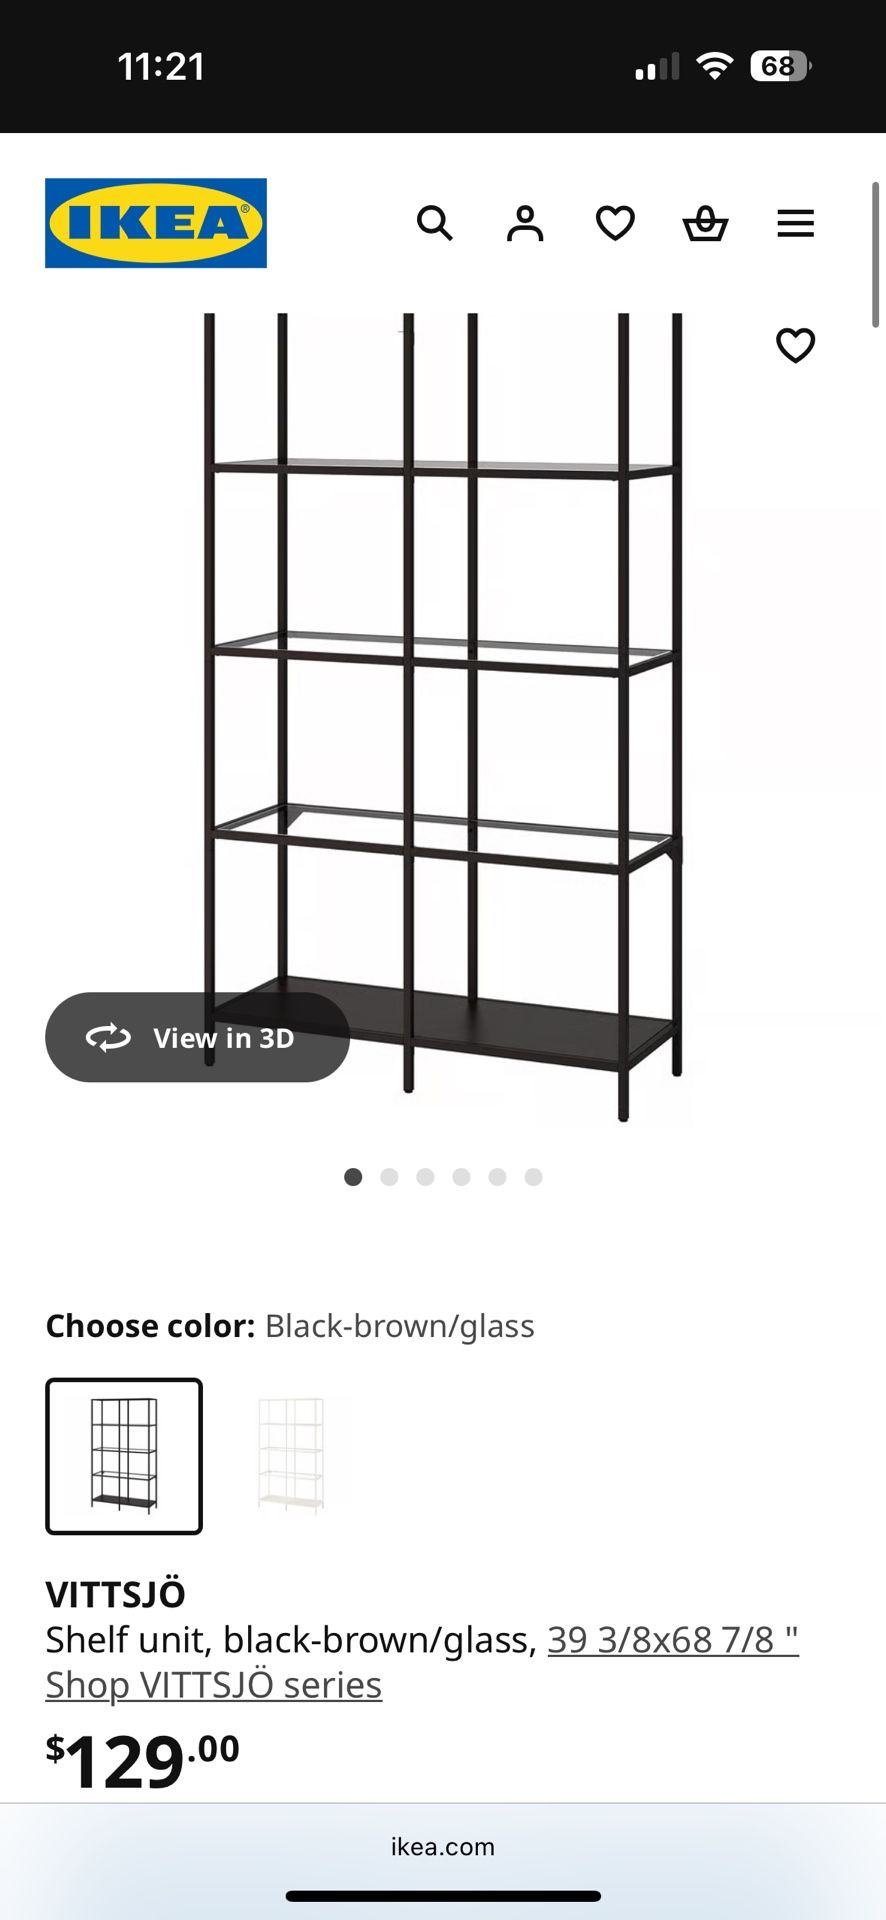Go home by clicking the IKEA logo
This screenshot has height=1920, width=886.
(155, 222)
